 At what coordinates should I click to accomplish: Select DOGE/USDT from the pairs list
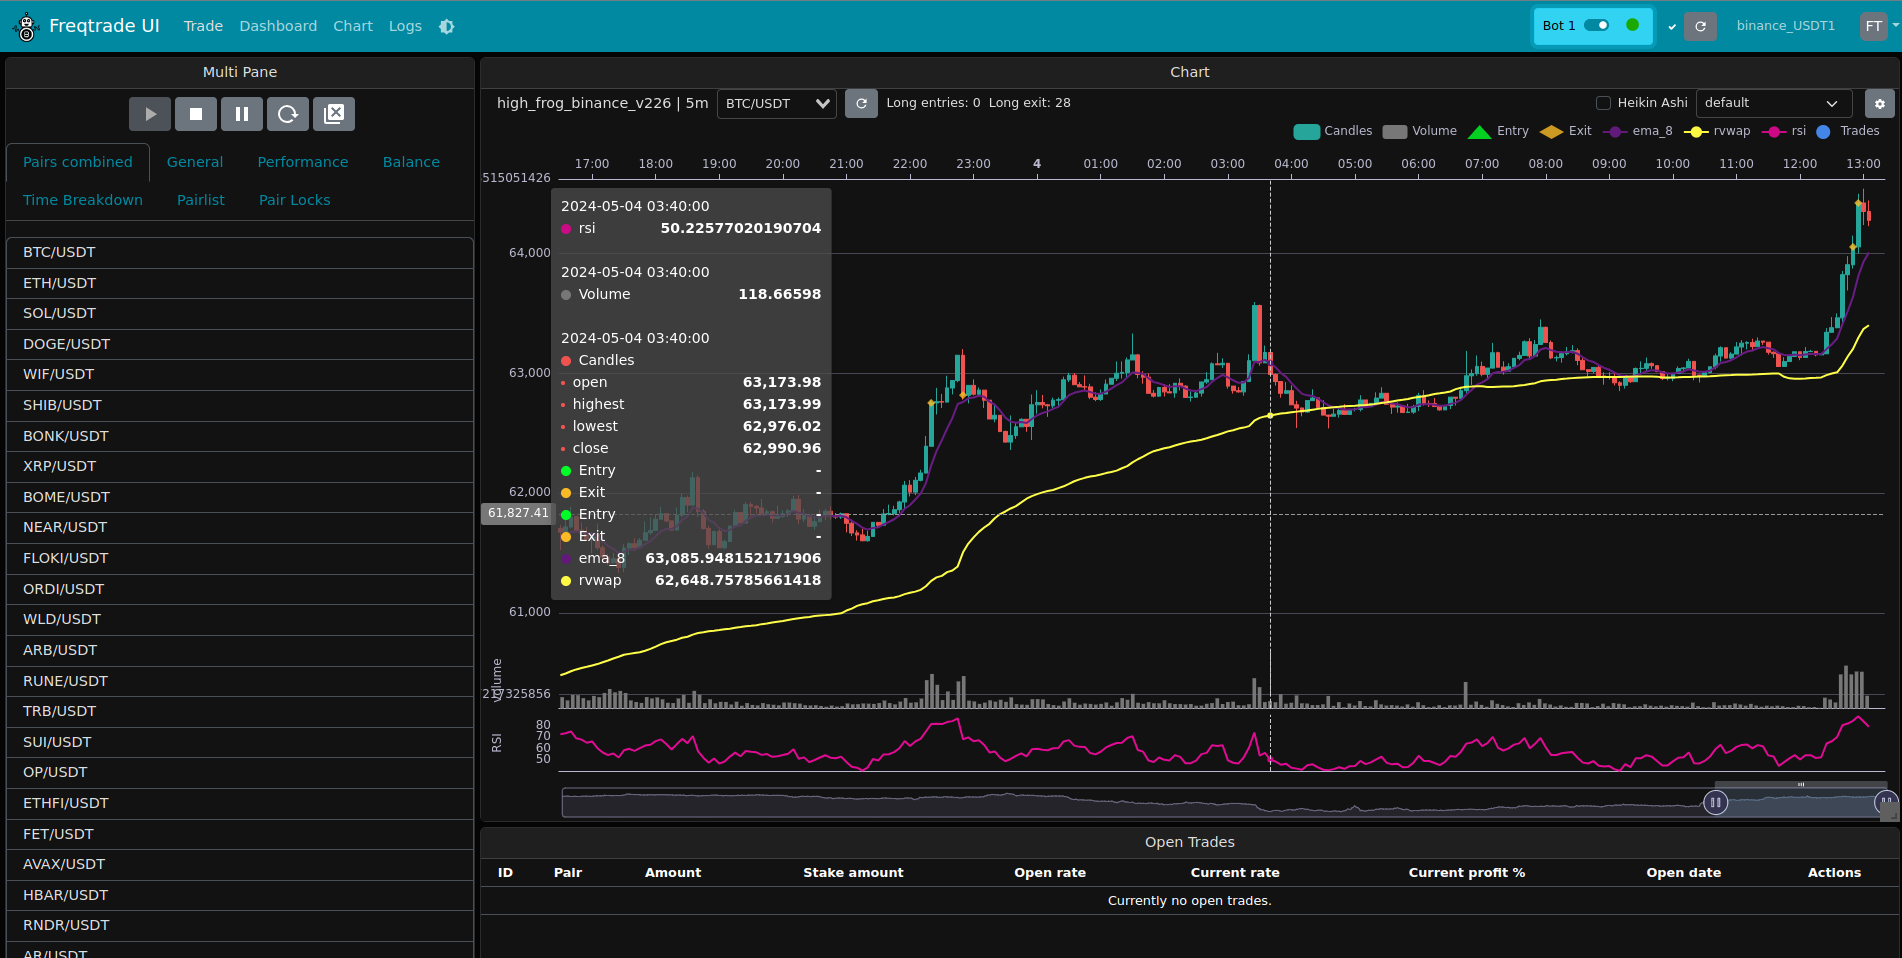(x=65, y=344)
